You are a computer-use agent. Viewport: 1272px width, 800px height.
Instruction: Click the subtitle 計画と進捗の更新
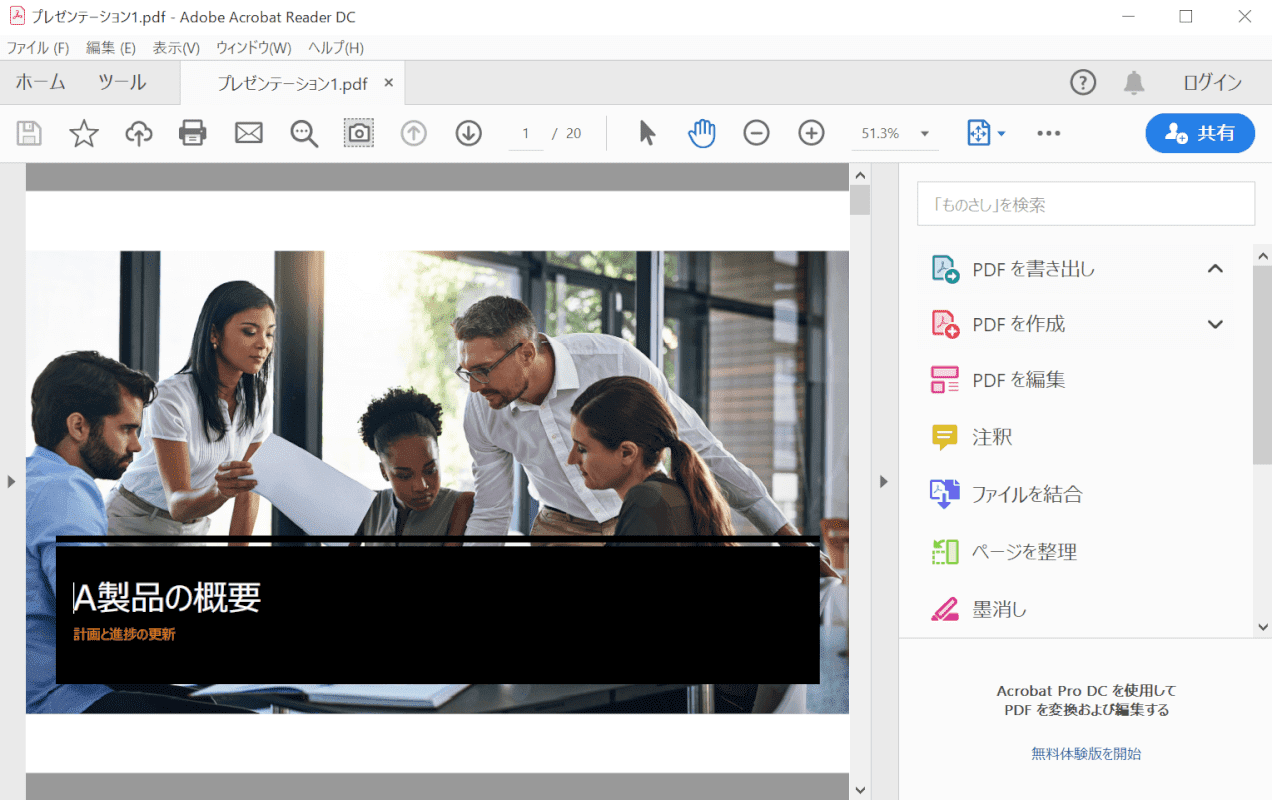124,634
